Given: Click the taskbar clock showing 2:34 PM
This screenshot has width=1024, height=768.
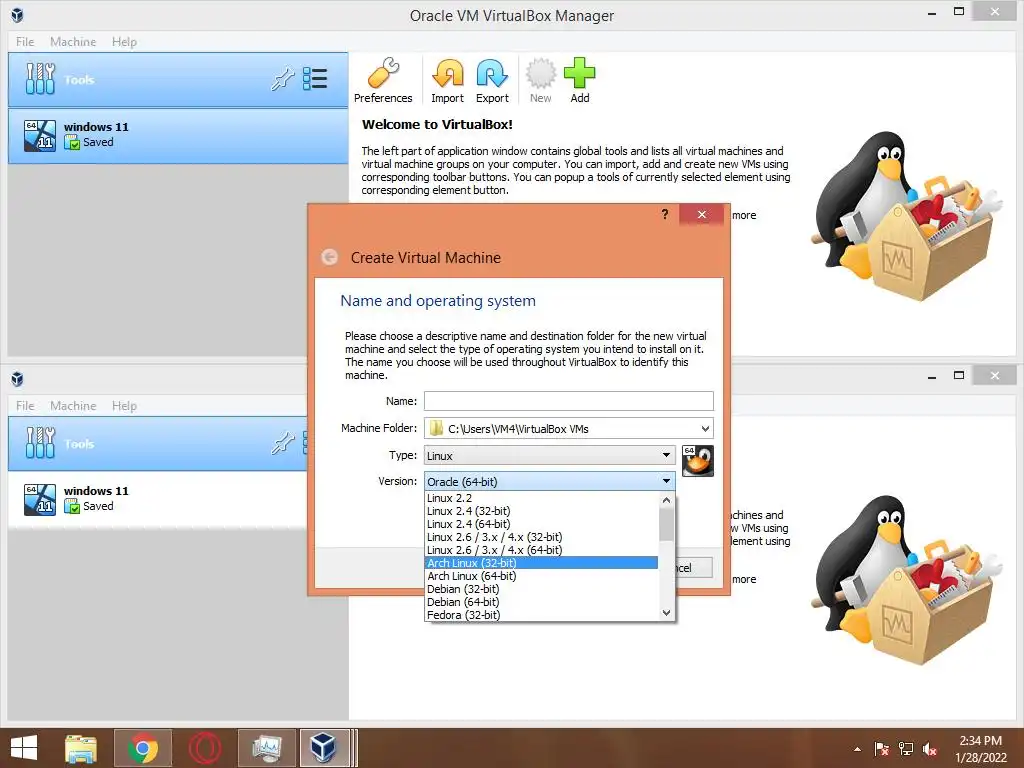Looking at the screenshot, I should coord(980,749).
